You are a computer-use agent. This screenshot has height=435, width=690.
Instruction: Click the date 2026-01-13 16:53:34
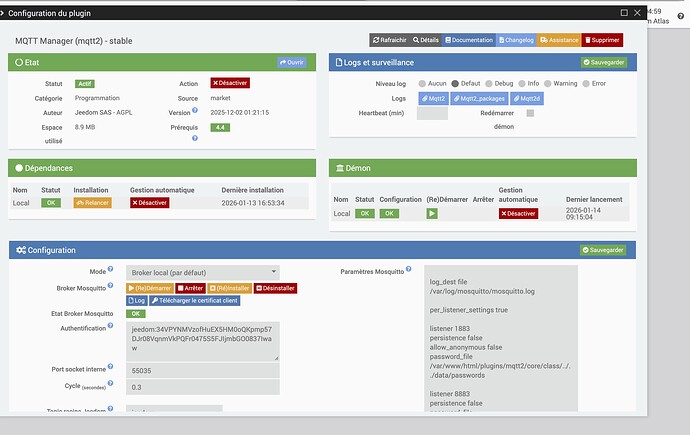click(x=253, y=203)
